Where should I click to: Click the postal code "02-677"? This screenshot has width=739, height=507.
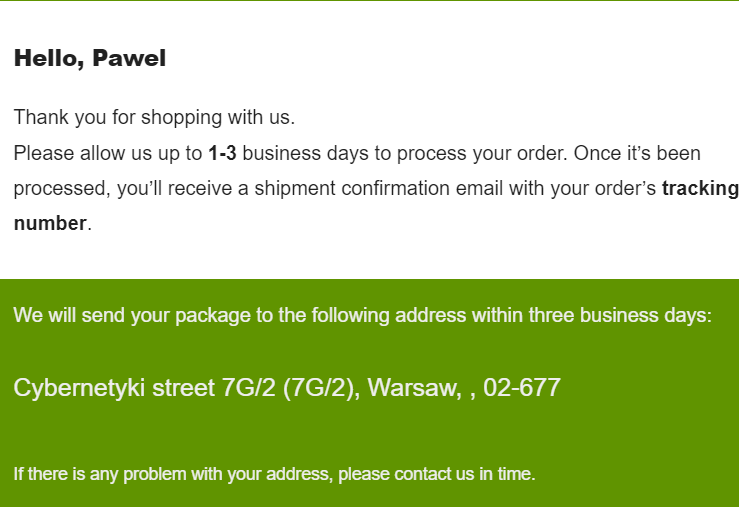pos(522,388)
